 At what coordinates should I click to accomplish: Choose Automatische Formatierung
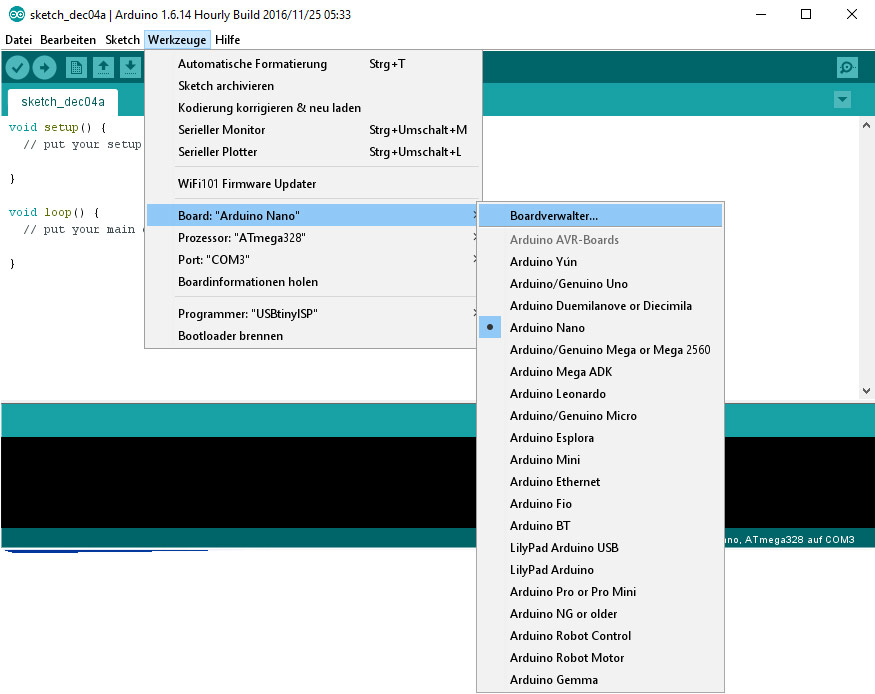pyautogui.click(x=312, y=64)
